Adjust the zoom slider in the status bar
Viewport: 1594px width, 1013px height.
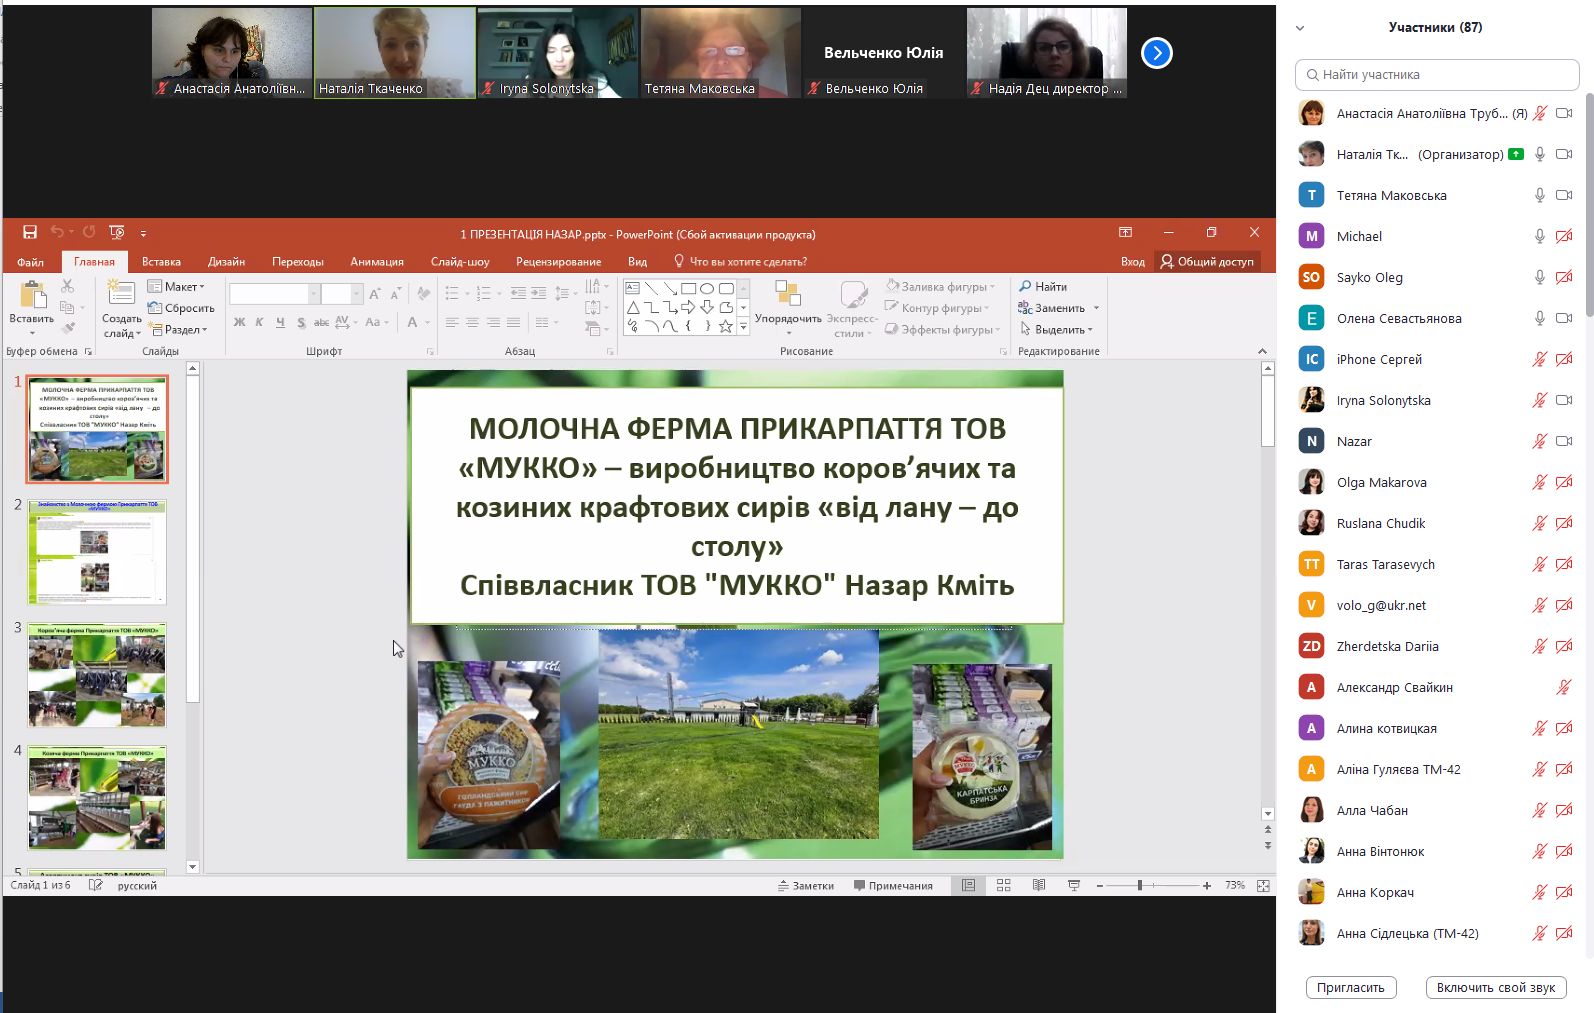tap(1140, 885)
